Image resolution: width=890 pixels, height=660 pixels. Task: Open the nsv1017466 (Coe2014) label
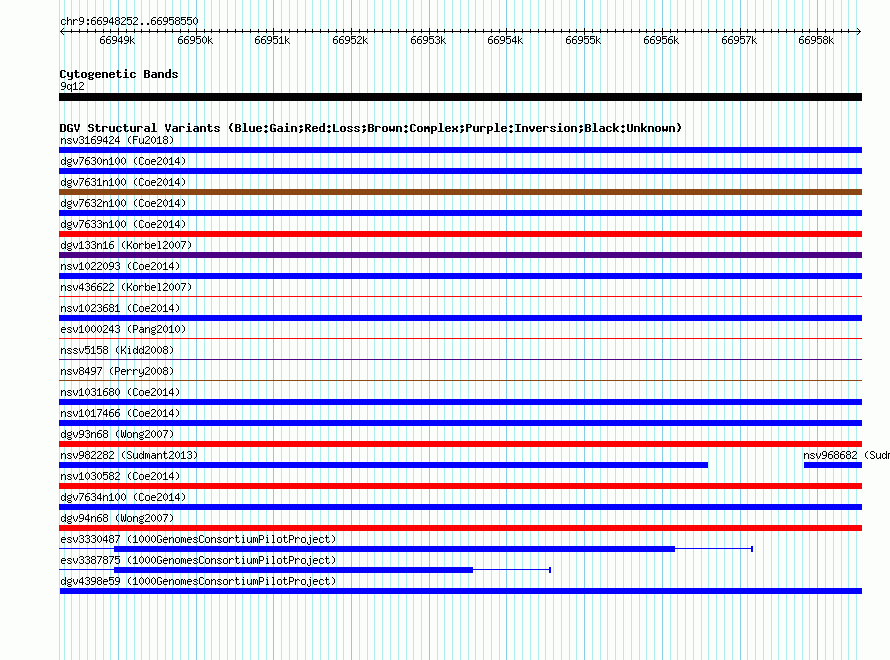click(120, 413)
